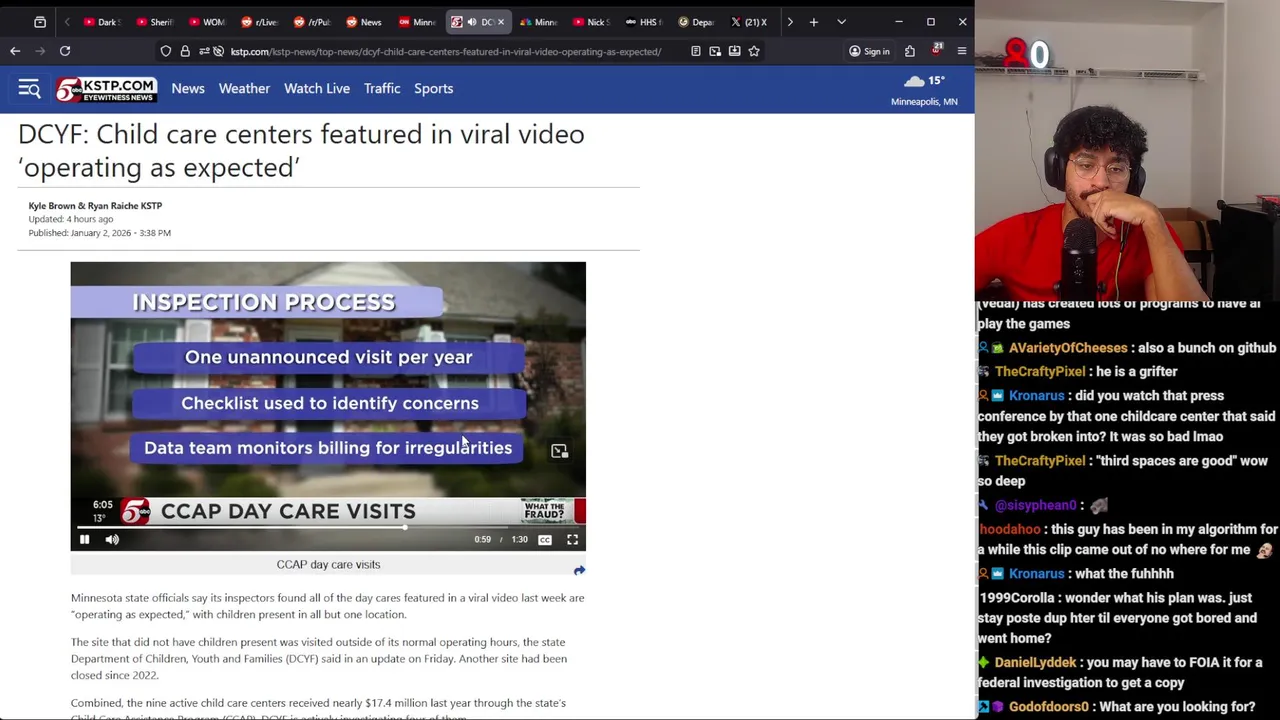
Task: Switch to the WOM YouTube tab
Action: [208, 22]
